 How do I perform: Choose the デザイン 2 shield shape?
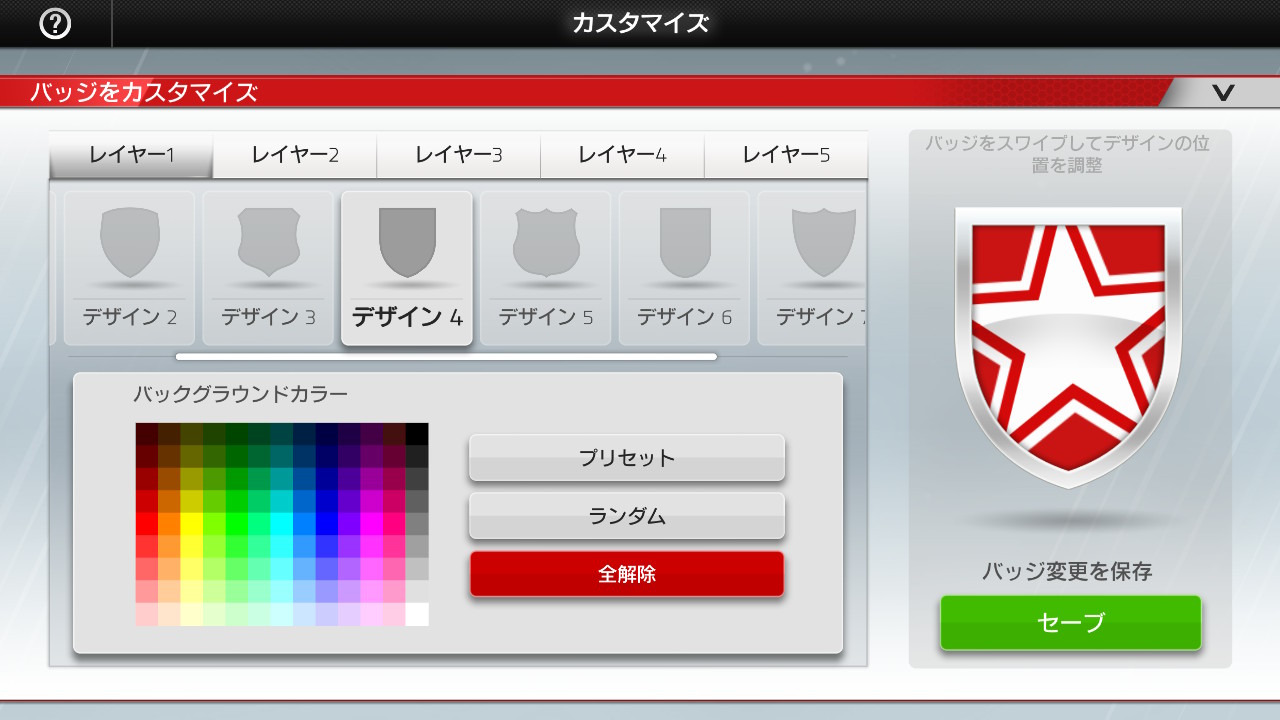pyautogui.click(x=130, y=268)
